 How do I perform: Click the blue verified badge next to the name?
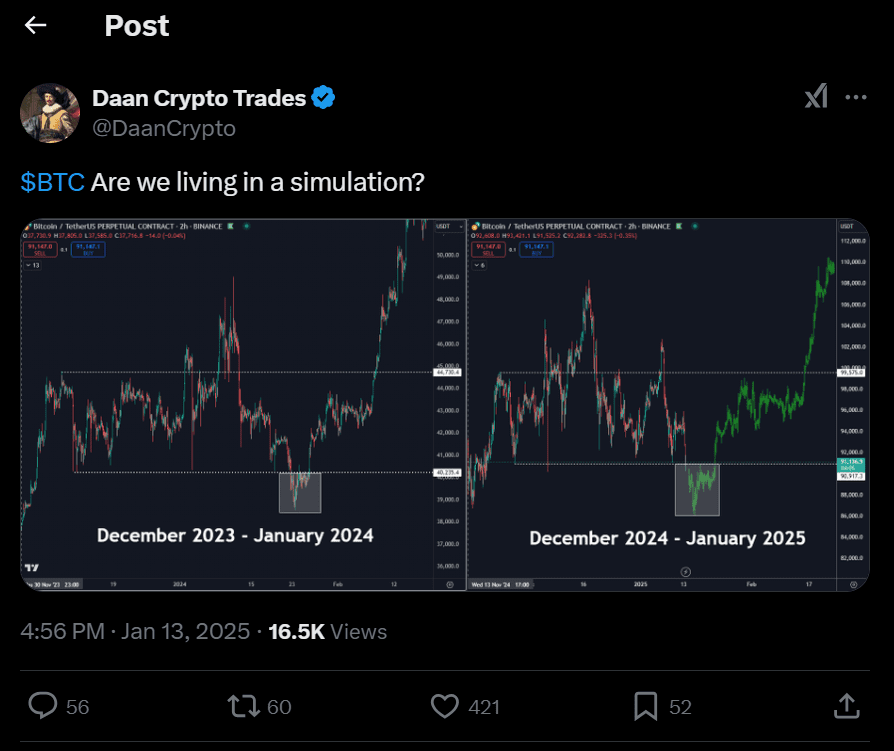[322, 97]
